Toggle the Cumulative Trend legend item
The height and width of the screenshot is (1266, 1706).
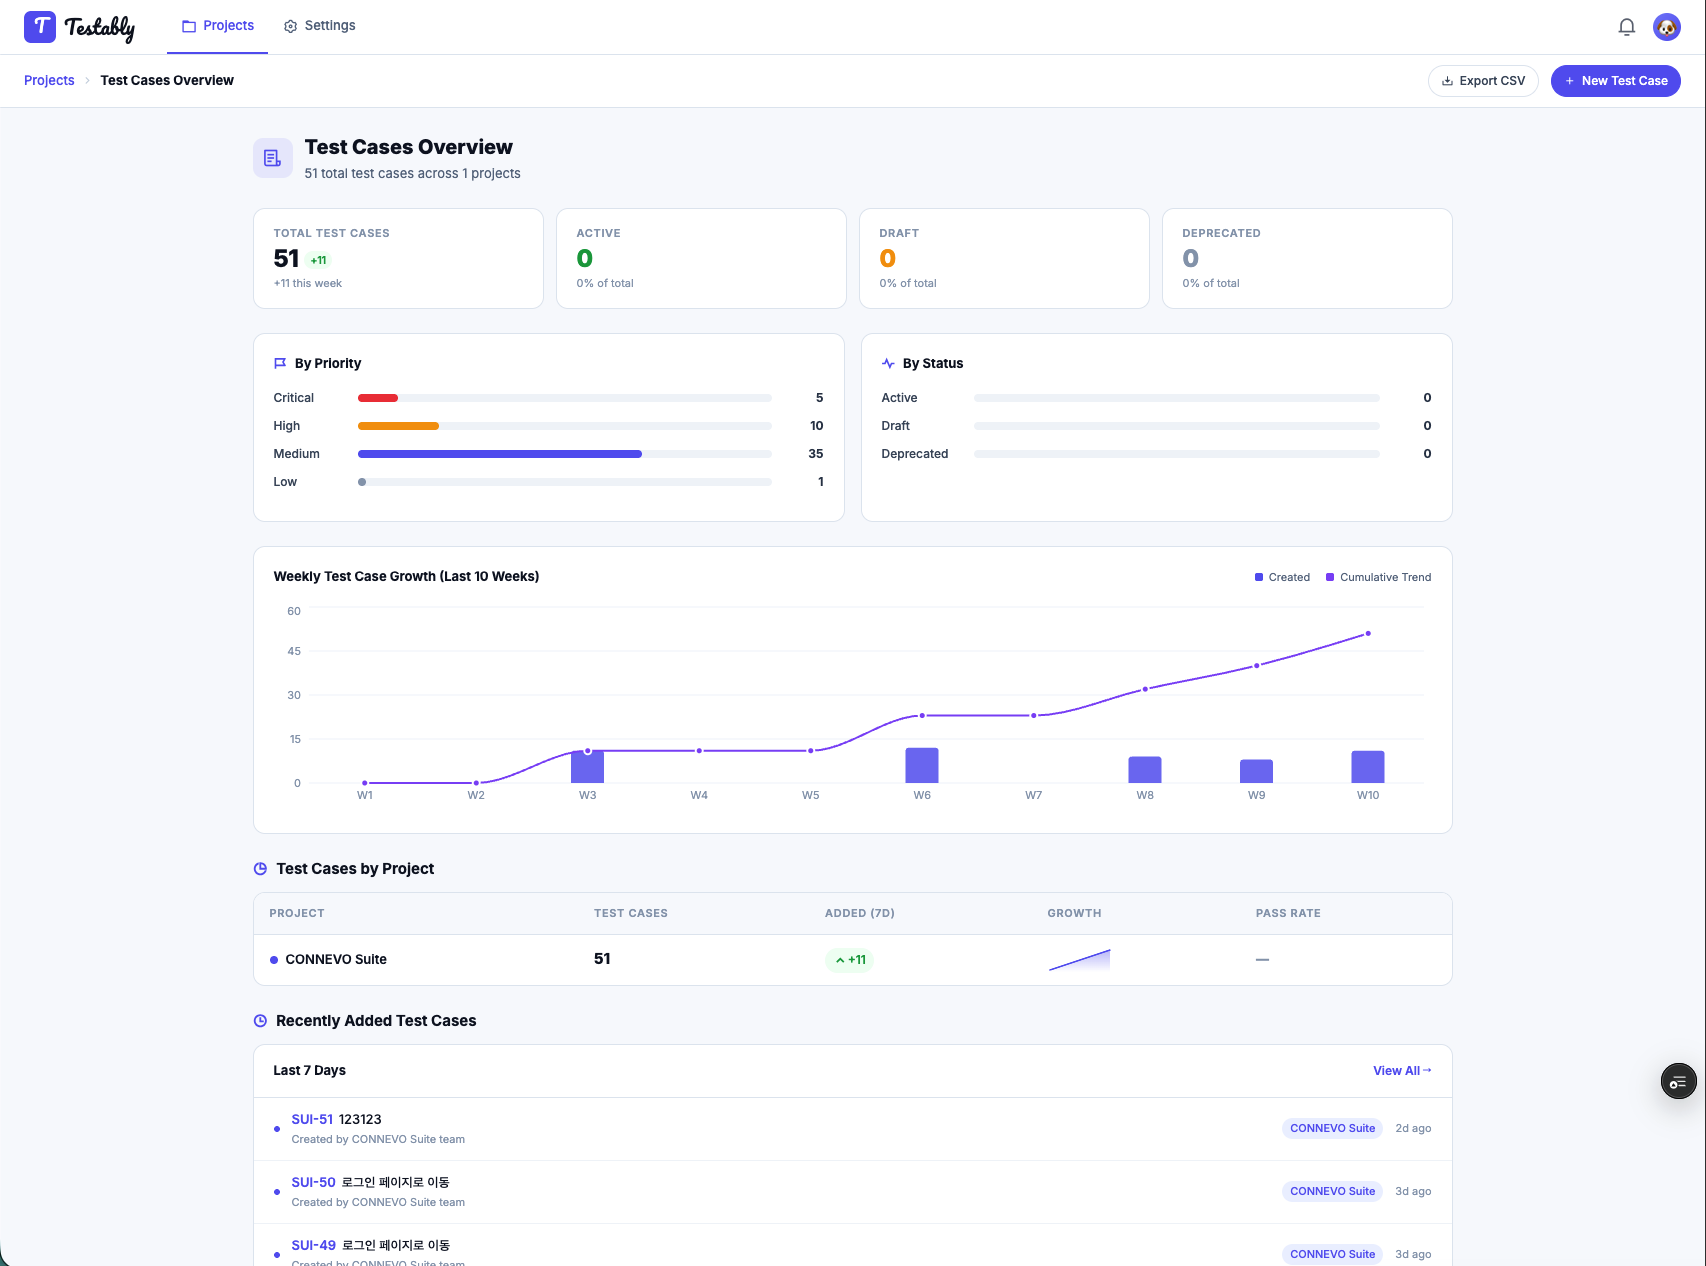(x=1378, y=577)
